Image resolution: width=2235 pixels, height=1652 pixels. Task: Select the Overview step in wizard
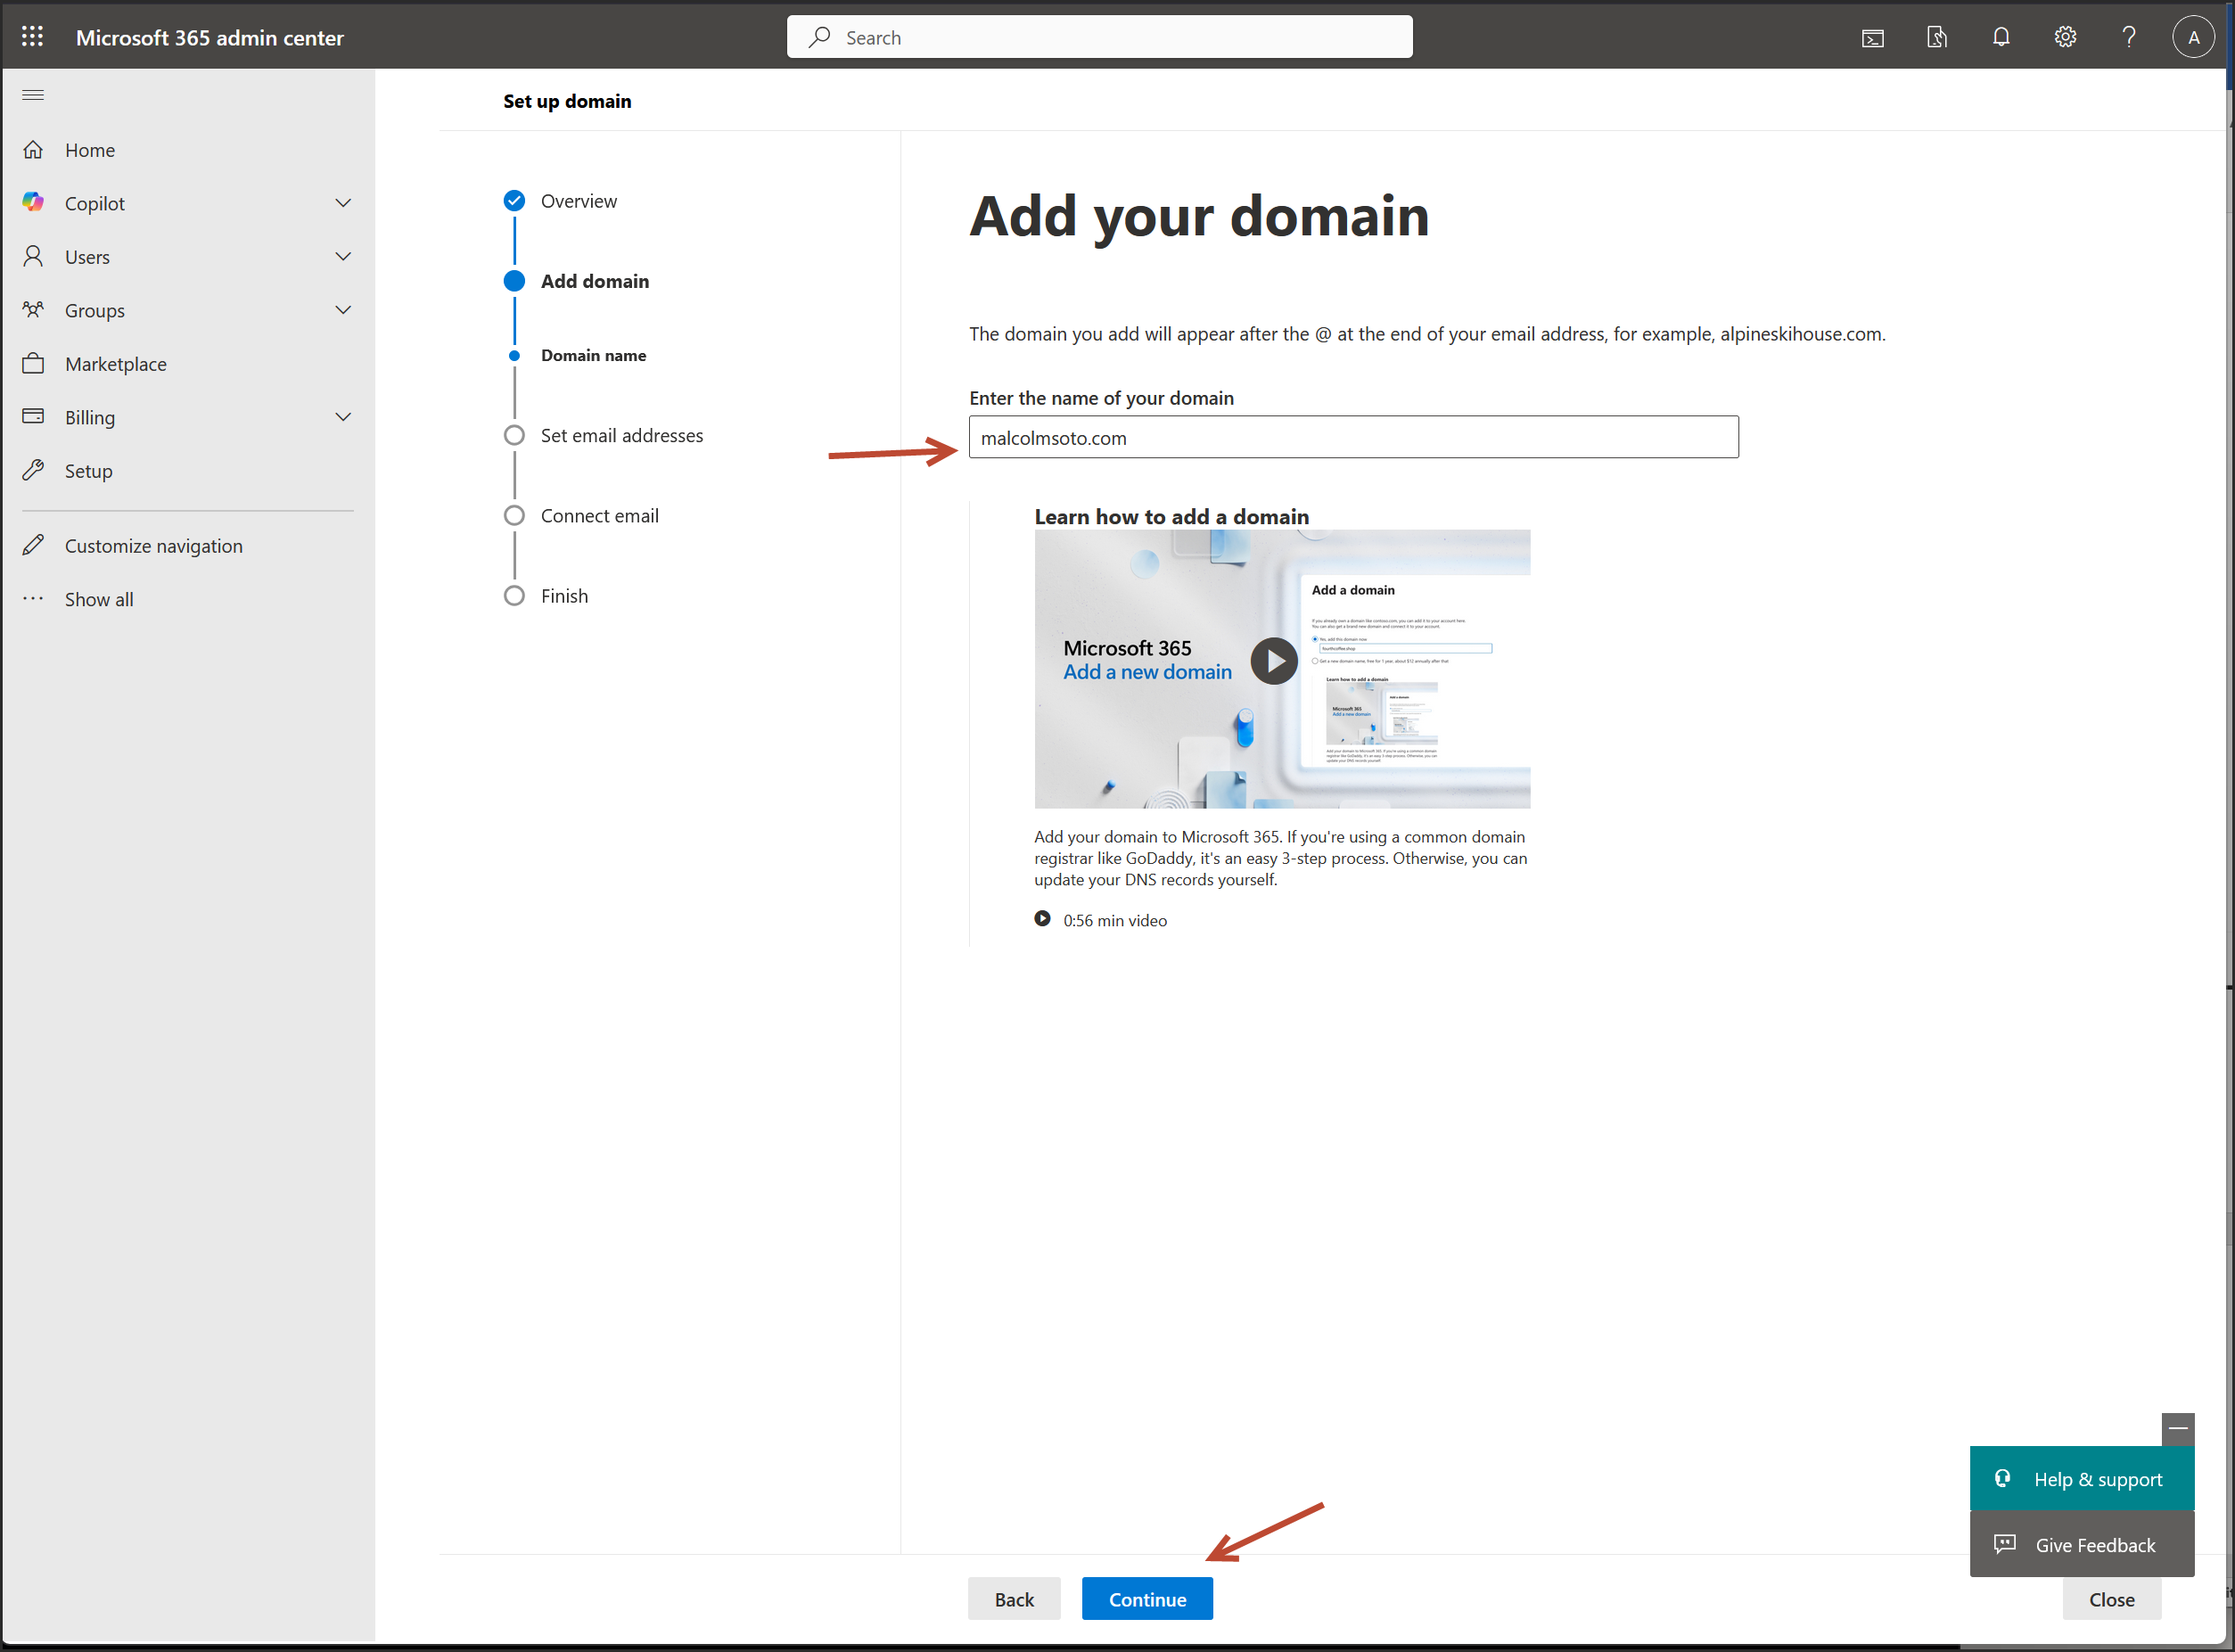(578, 201)
